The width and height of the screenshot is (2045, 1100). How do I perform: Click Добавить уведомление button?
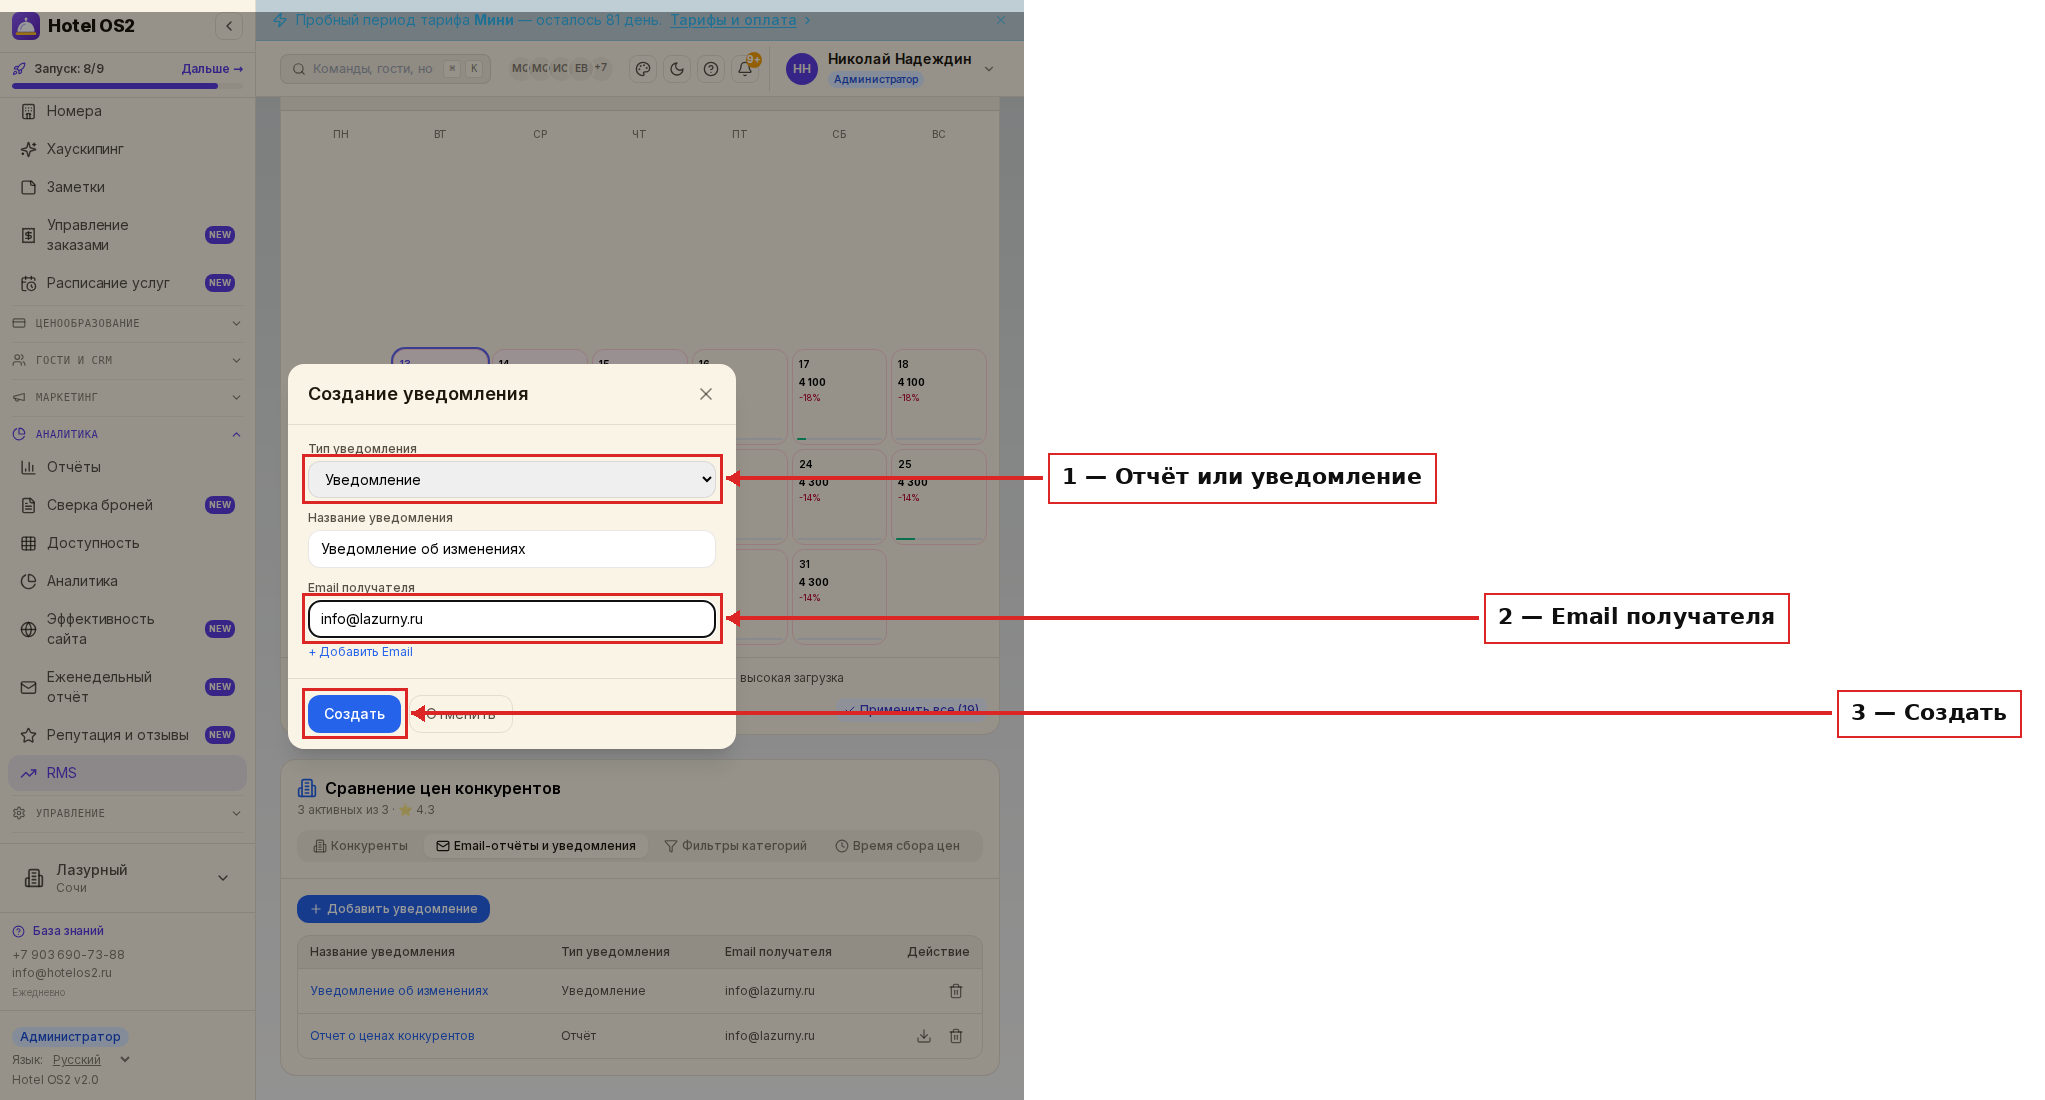pyautogui.click(x=393, y=909)
